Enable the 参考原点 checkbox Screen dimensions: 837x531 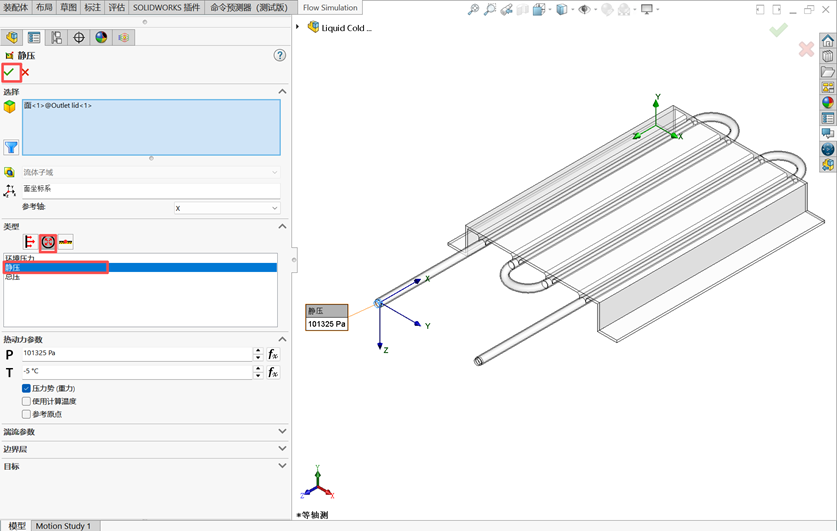click(26, 414)
